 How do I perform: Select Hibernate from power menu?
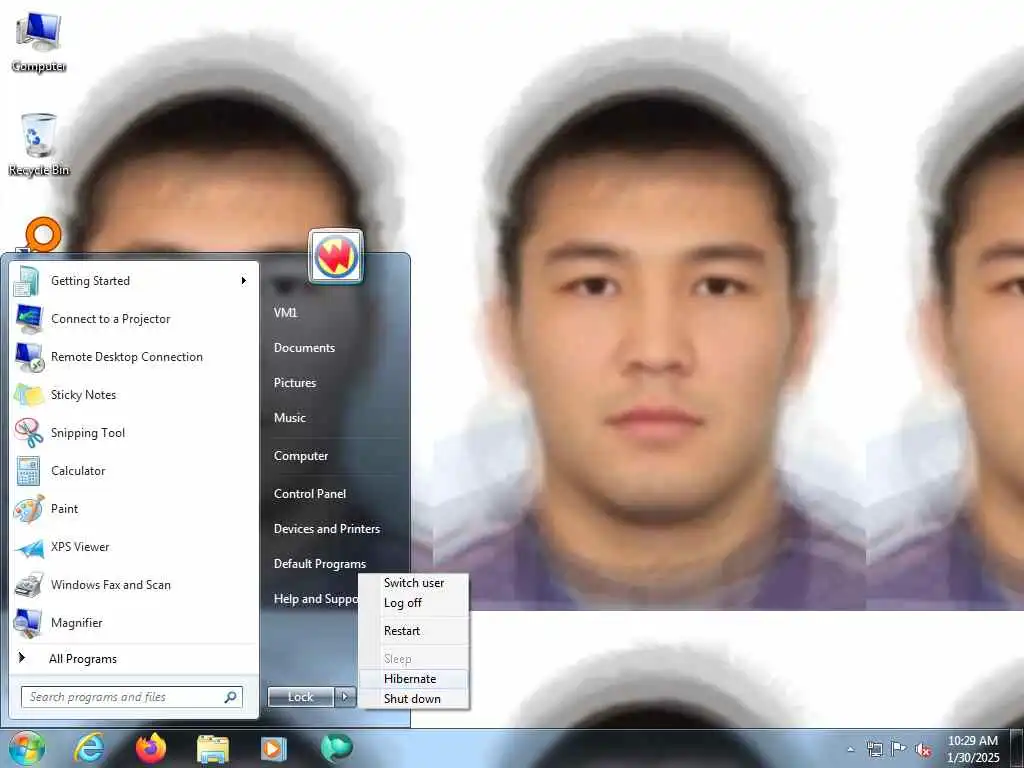[x=413, y=679]
